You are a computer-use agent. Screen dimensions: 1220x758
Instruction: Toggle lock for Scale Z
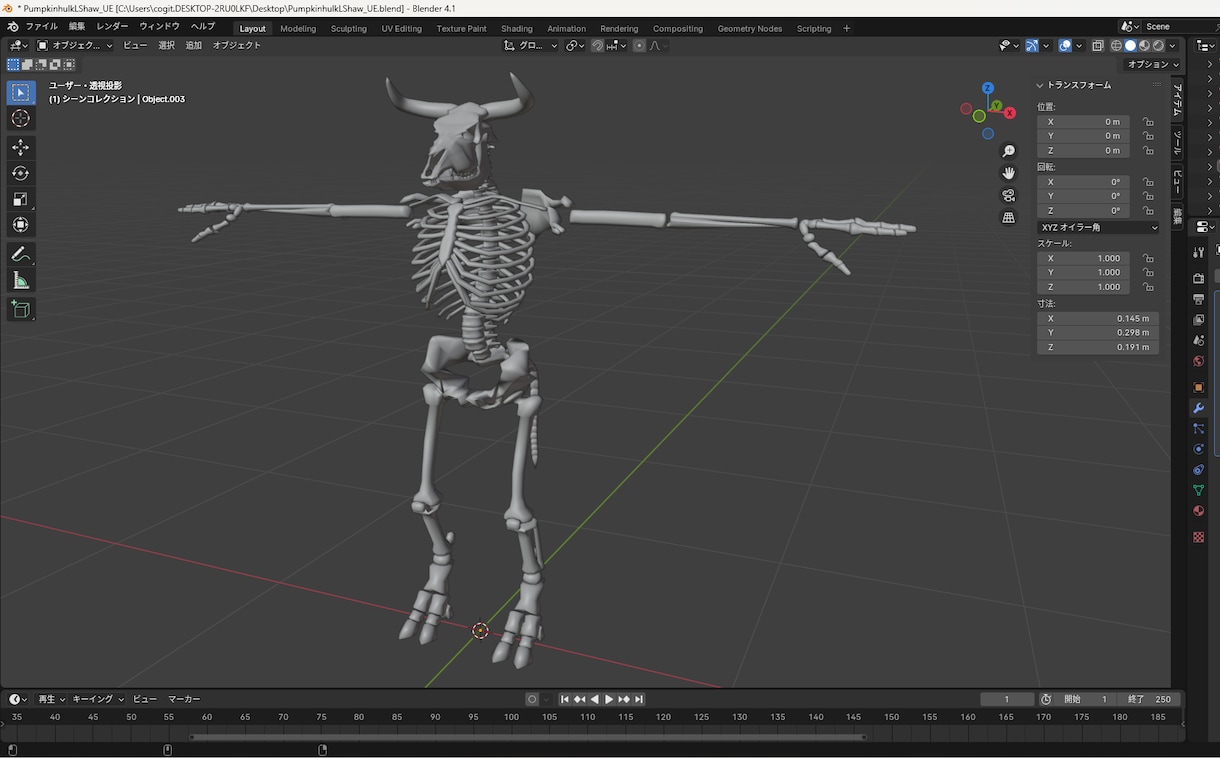pyautogui.click(x=1148, y=288)
